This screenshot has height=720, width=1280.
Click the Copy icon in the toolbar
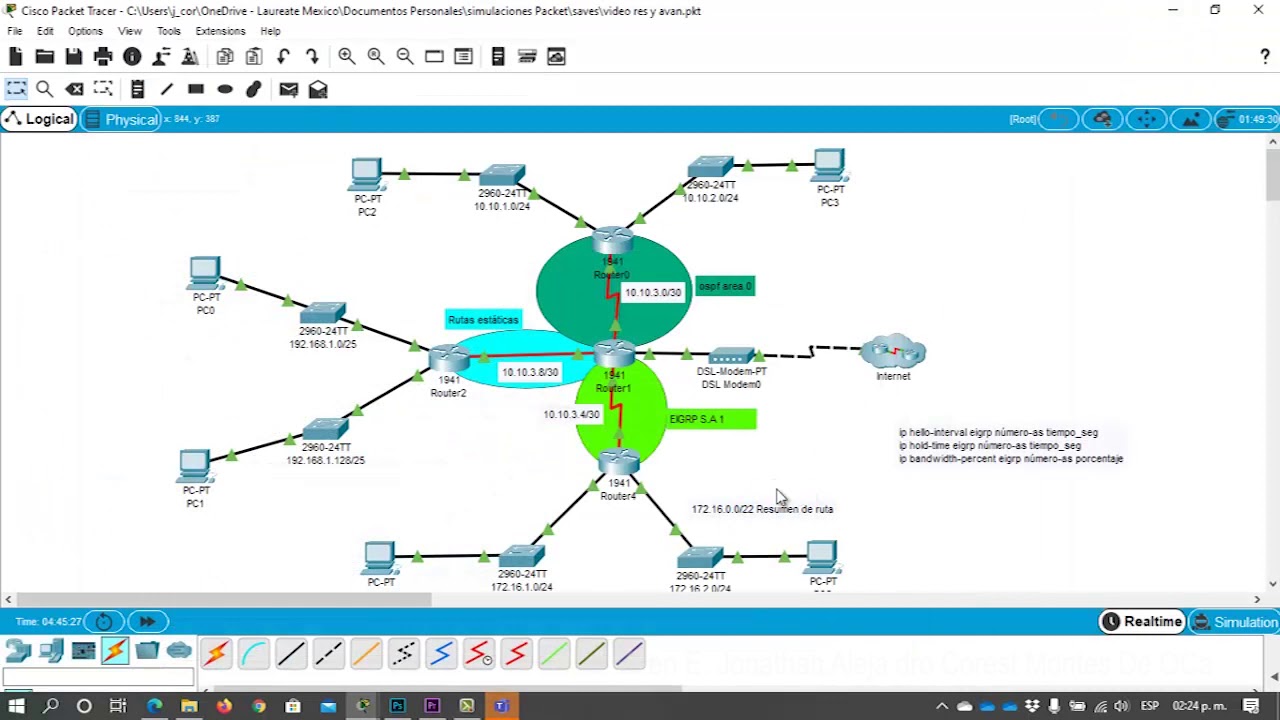coord(225,57)
